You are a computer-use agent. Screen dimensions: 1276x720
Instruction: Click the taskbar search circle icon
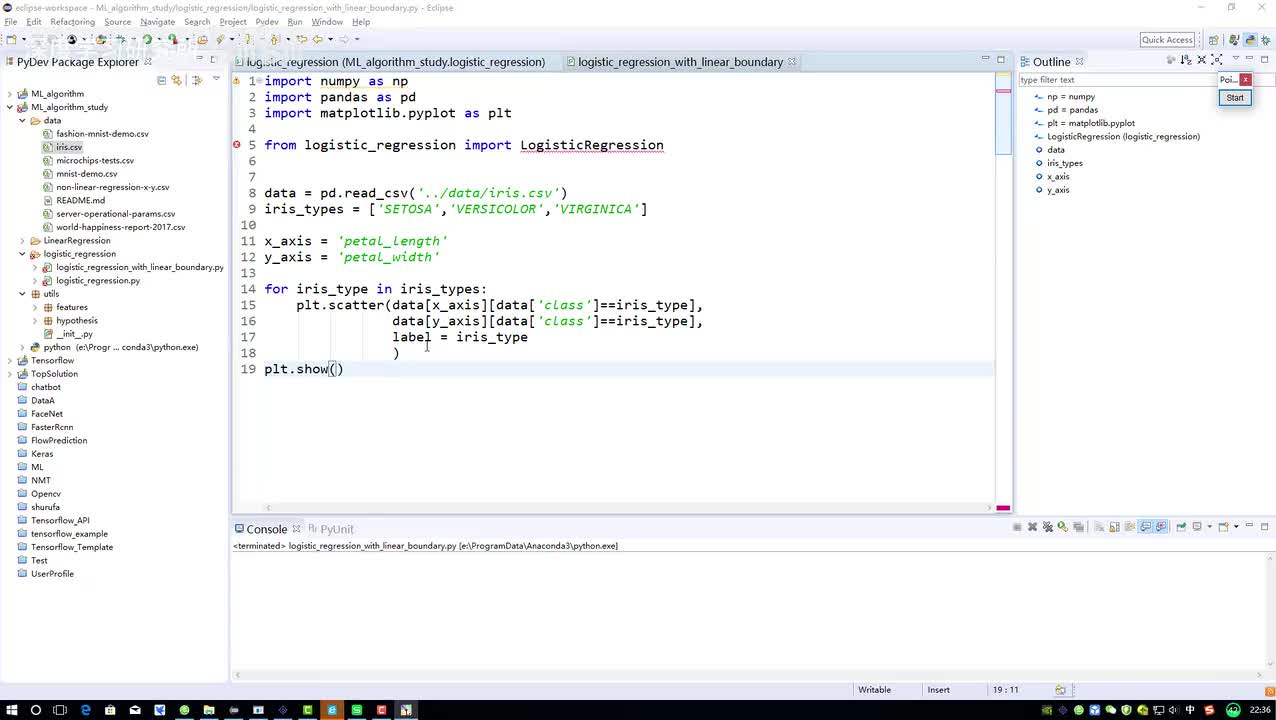(35, 710)
